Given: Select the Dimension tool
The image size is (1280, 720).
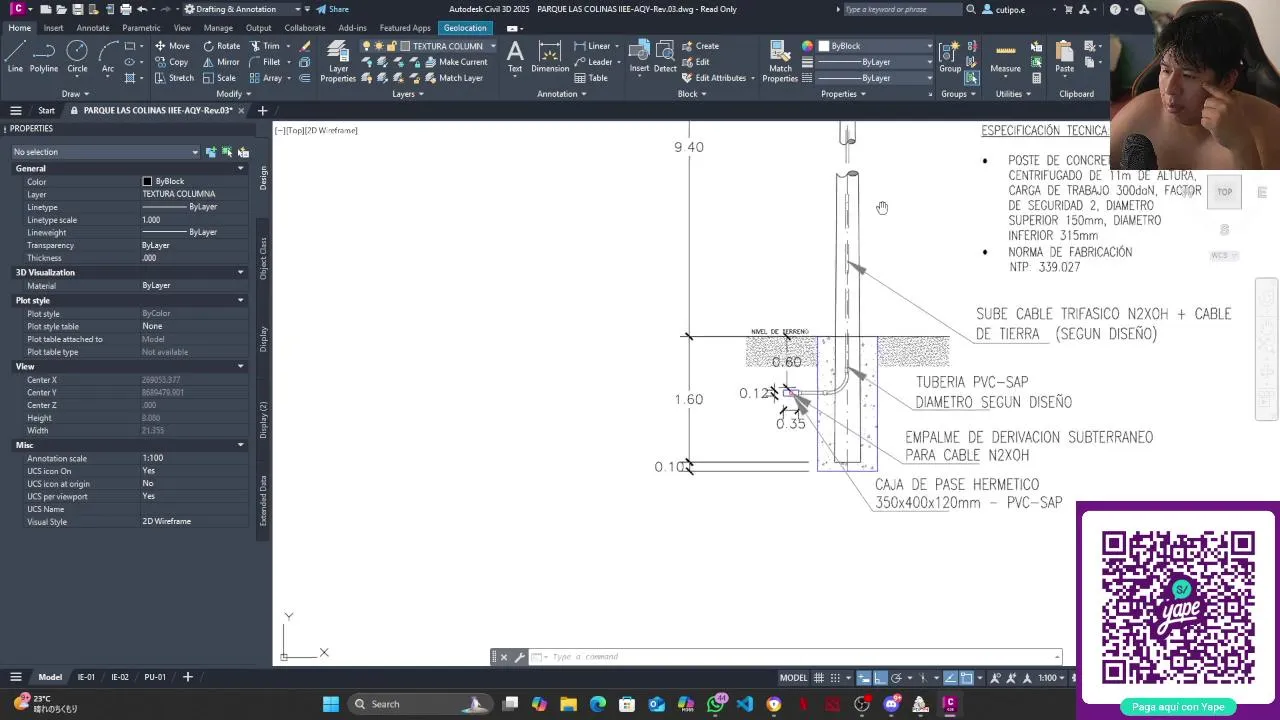Looking at the screenshot, I should pos(550,57).
